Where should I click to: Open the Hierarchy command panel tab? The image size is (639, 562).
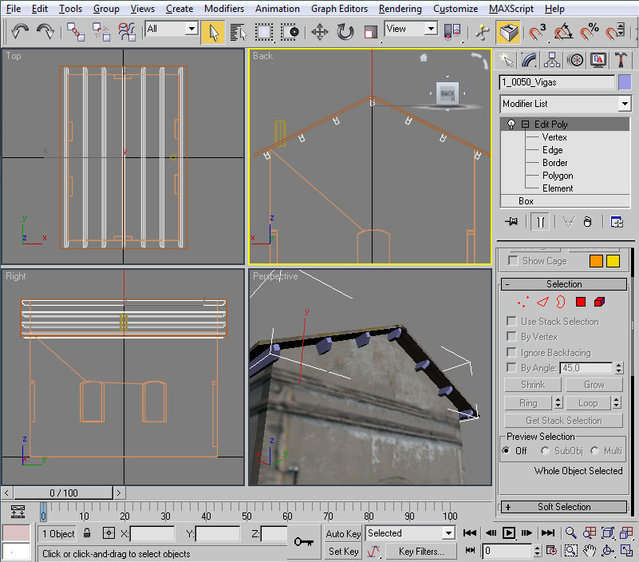pos(550,60)
